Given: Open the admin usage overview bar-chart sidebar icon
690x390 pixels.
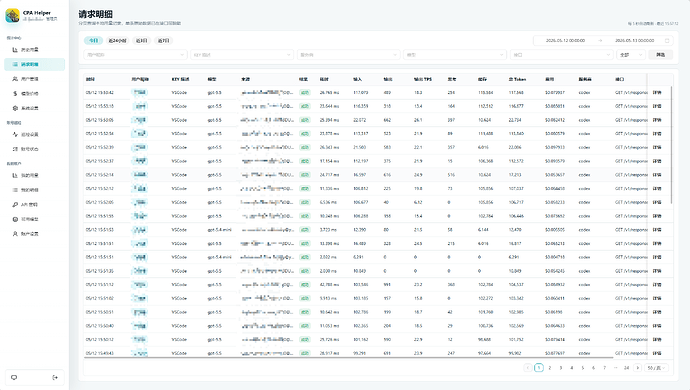Looking at the screenshot, I should [x=15, y=50].
